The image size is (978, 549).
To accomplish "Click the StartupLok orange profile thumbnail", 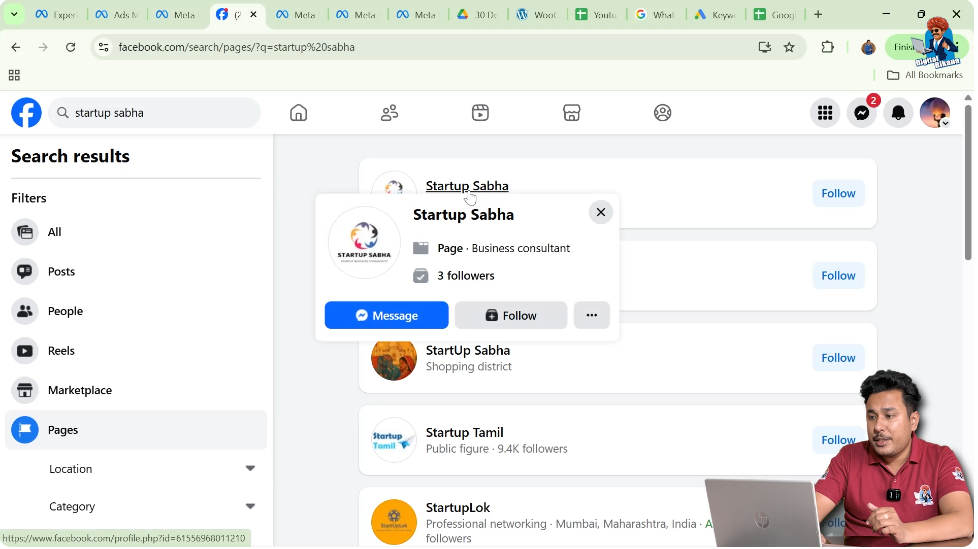I will pos(394,522).
